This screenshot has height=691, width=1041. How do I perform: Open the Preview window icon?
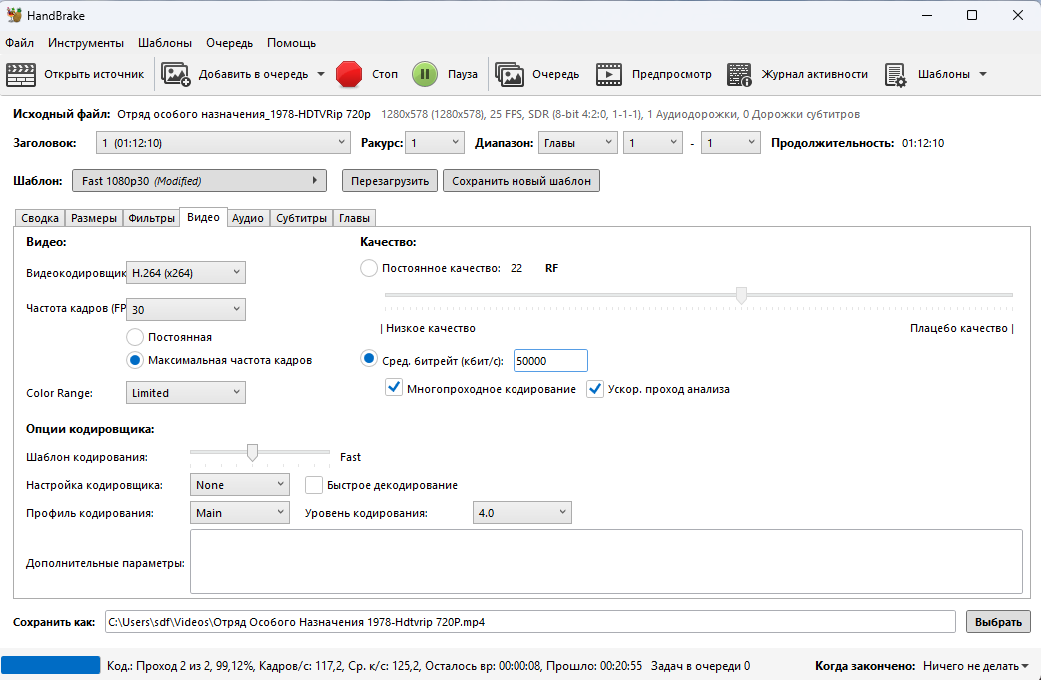click(x=609, y=74)
